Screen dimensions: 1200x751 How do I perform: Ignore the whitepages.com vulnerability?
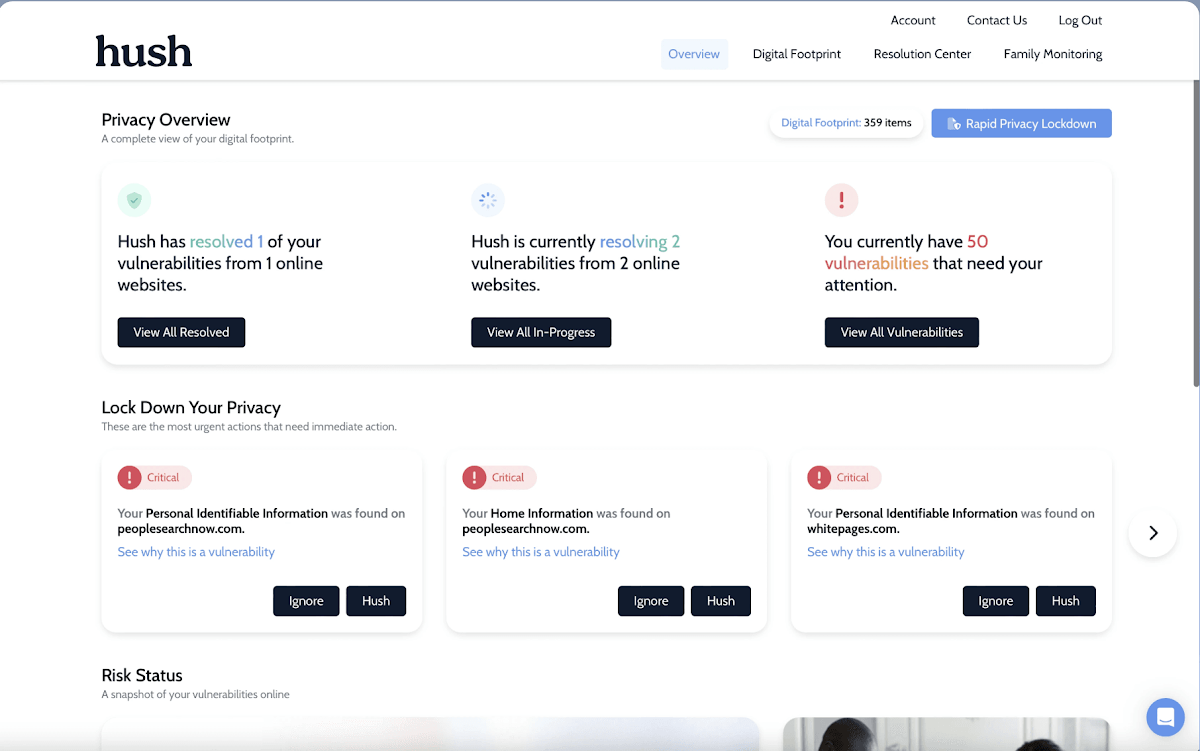click(x=996, y=601)
